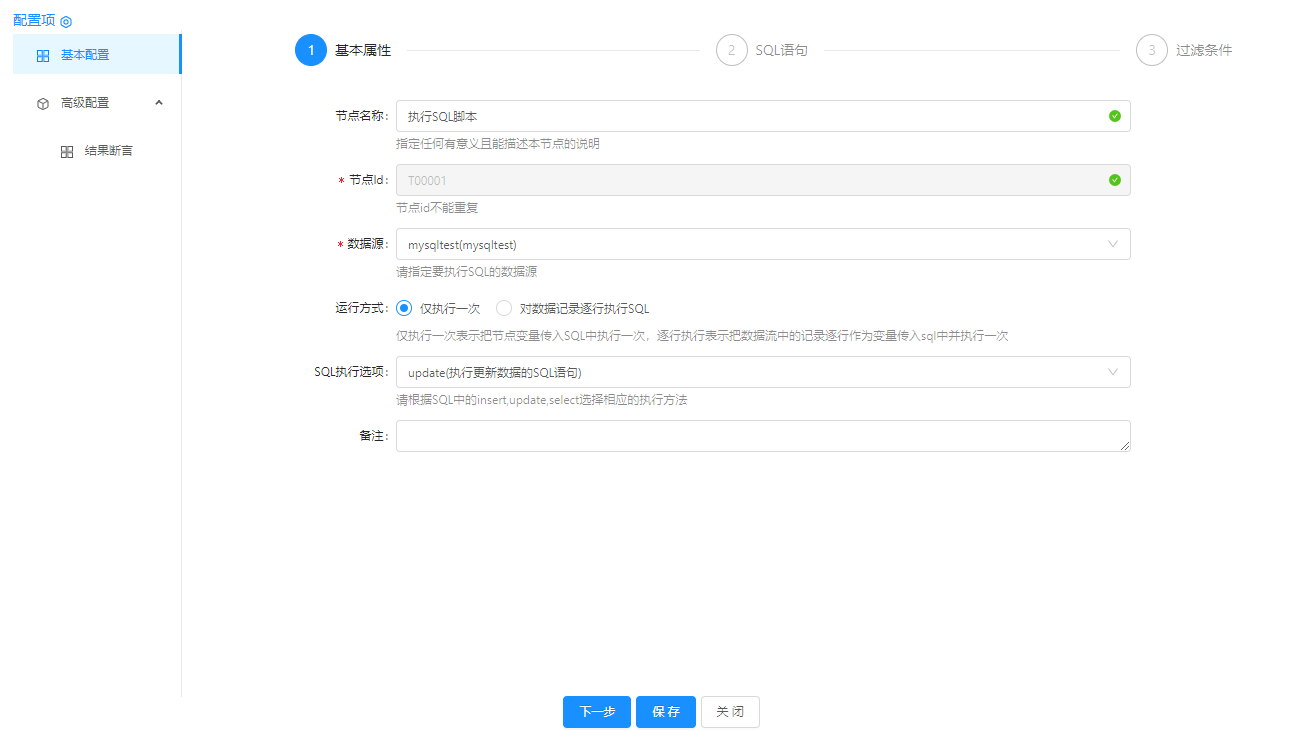Click the settings icon beside 配置项
Screen dimensions: 1301x749
point(66,21)
